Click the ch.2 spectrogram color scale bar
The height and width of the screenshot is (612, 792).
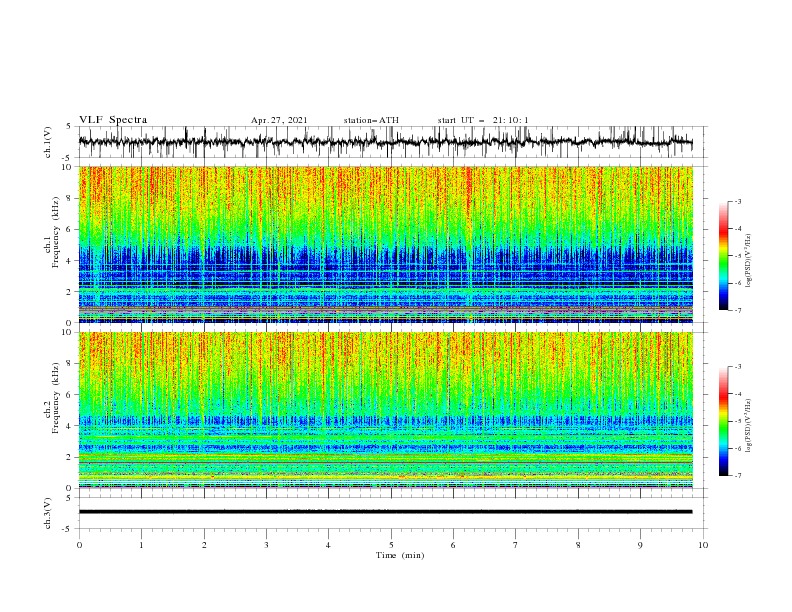tap(723, 421)
